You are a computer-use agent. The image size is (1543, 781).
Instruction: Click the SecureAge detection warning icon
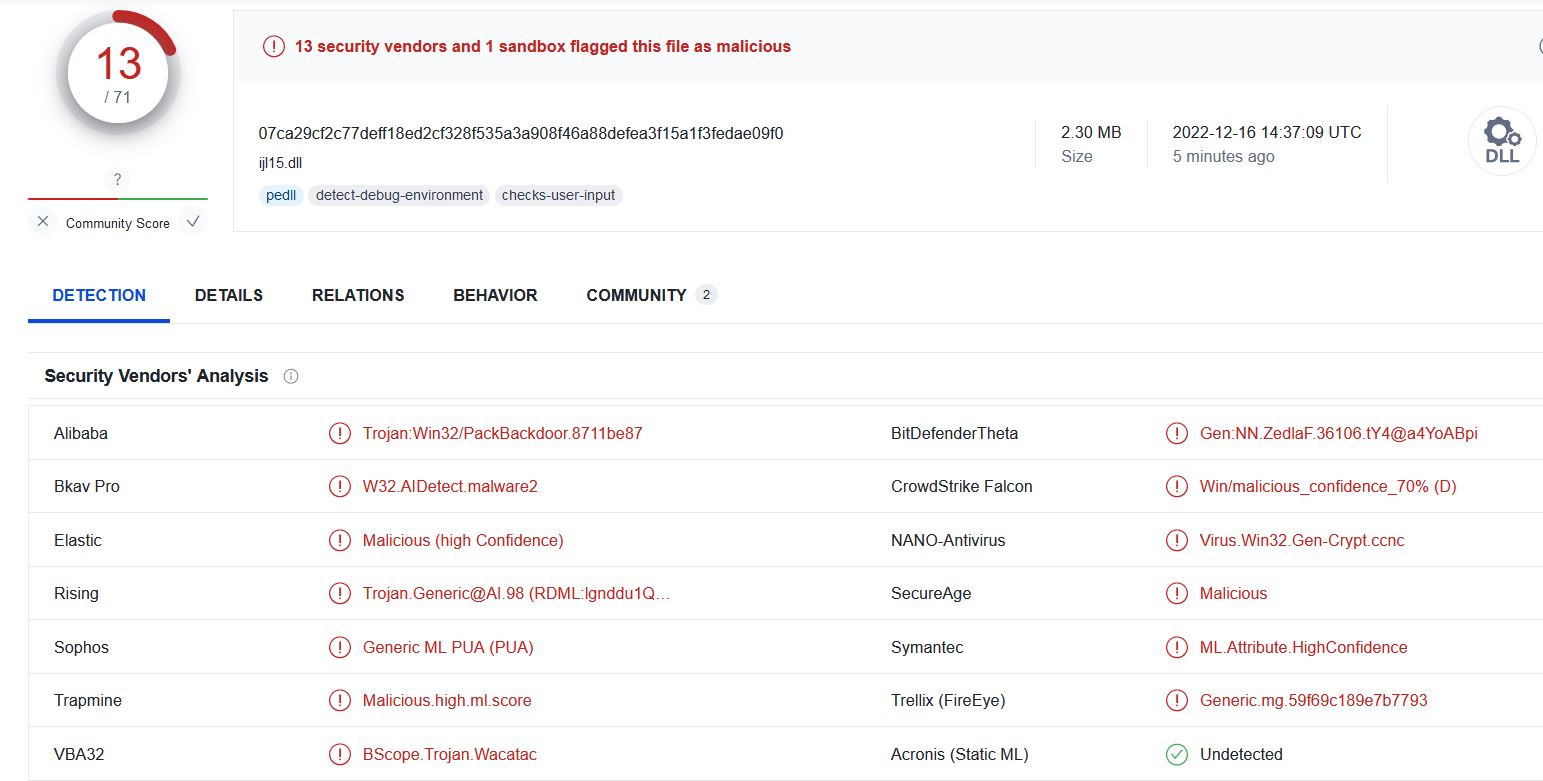pyautogui.click(x=1177, y=594)
